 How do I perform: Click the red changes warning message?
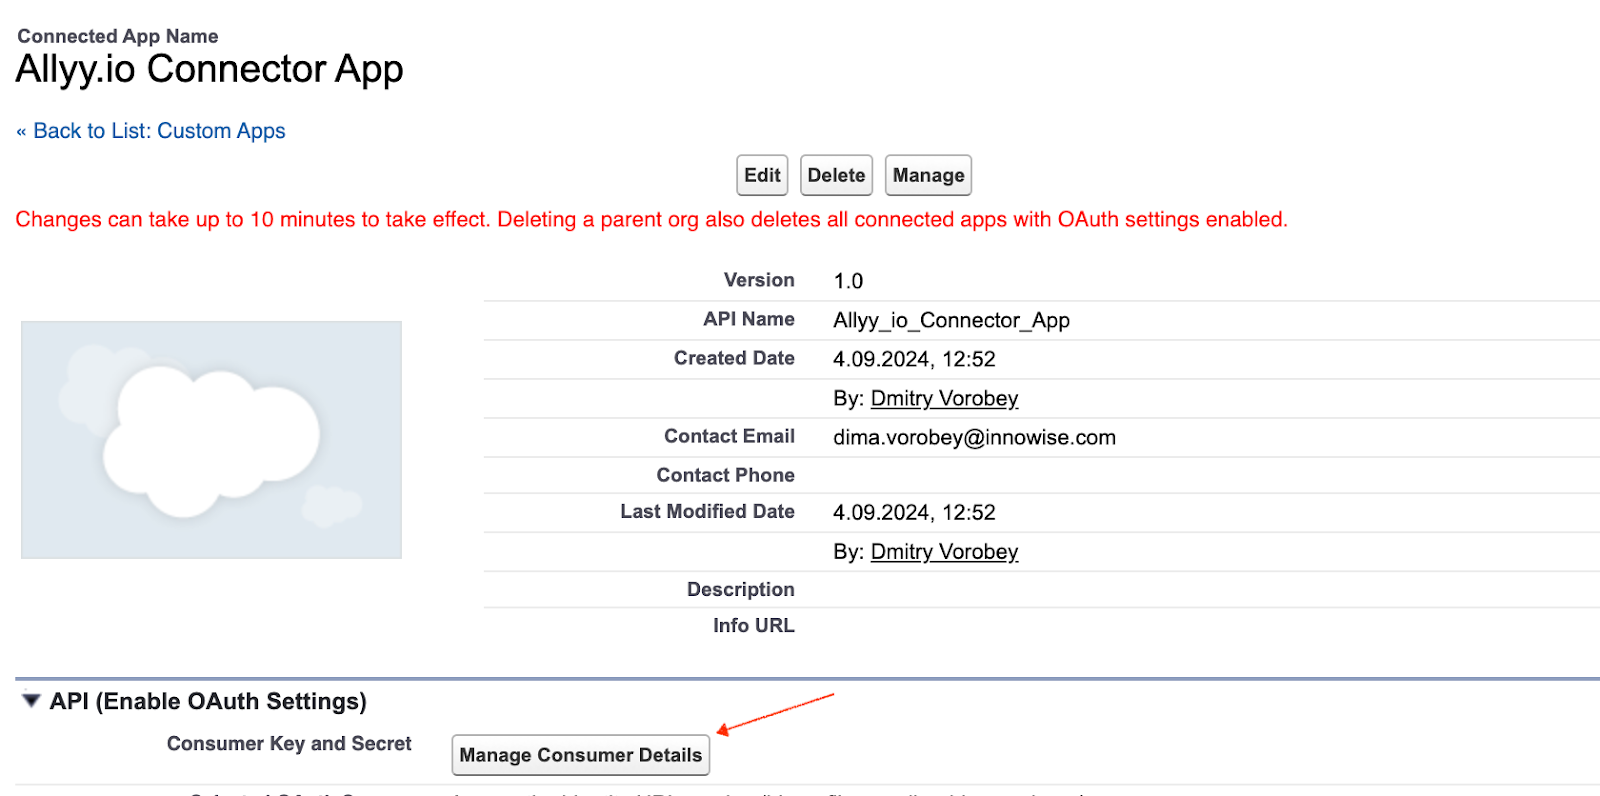click(651, 219)
